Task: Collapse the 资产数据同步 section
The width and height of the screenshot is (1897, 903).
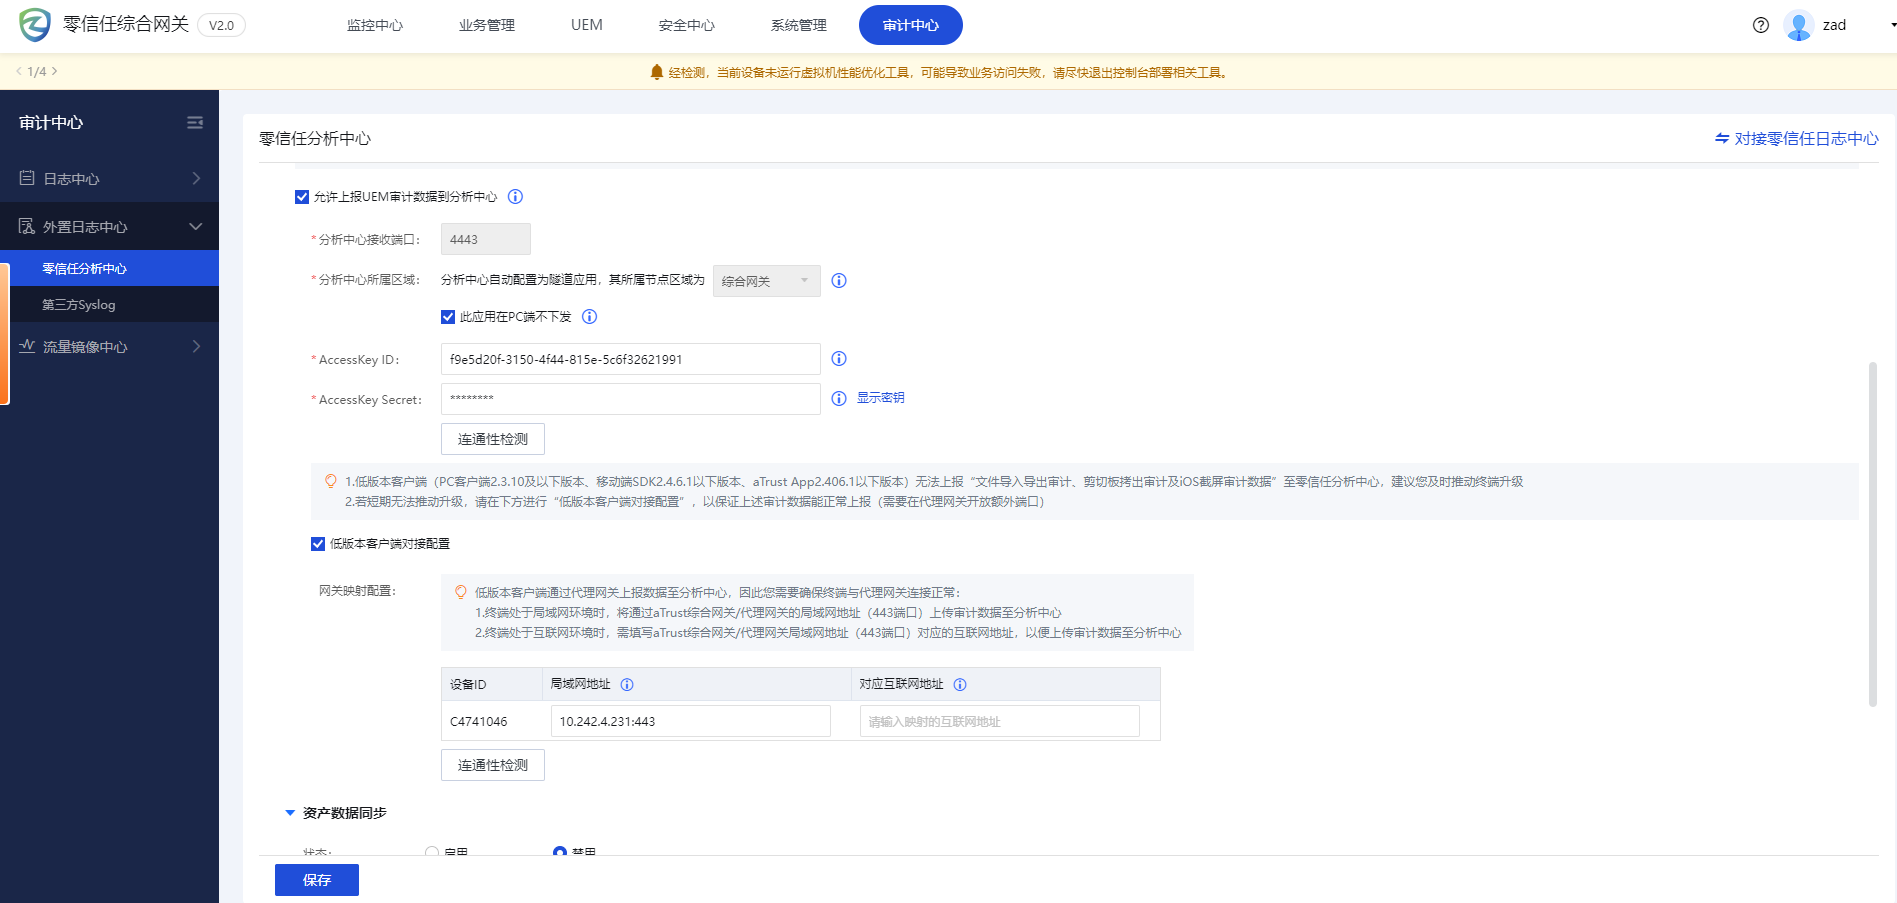Action: tap(290, 813)
